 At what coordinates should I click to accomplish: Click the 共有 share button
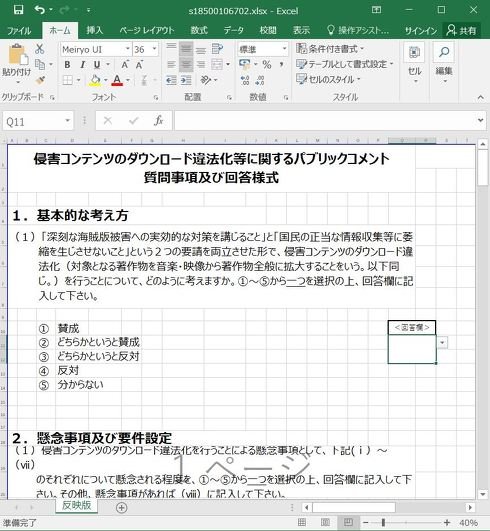(462, 30)
